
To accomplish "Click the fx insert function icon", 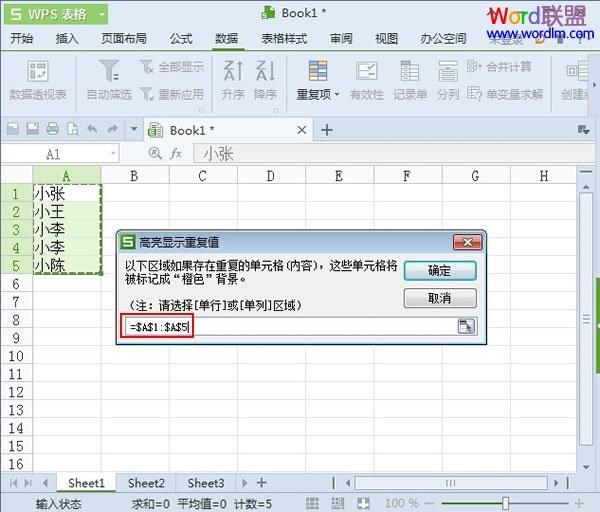I will [x=175, y=154].
